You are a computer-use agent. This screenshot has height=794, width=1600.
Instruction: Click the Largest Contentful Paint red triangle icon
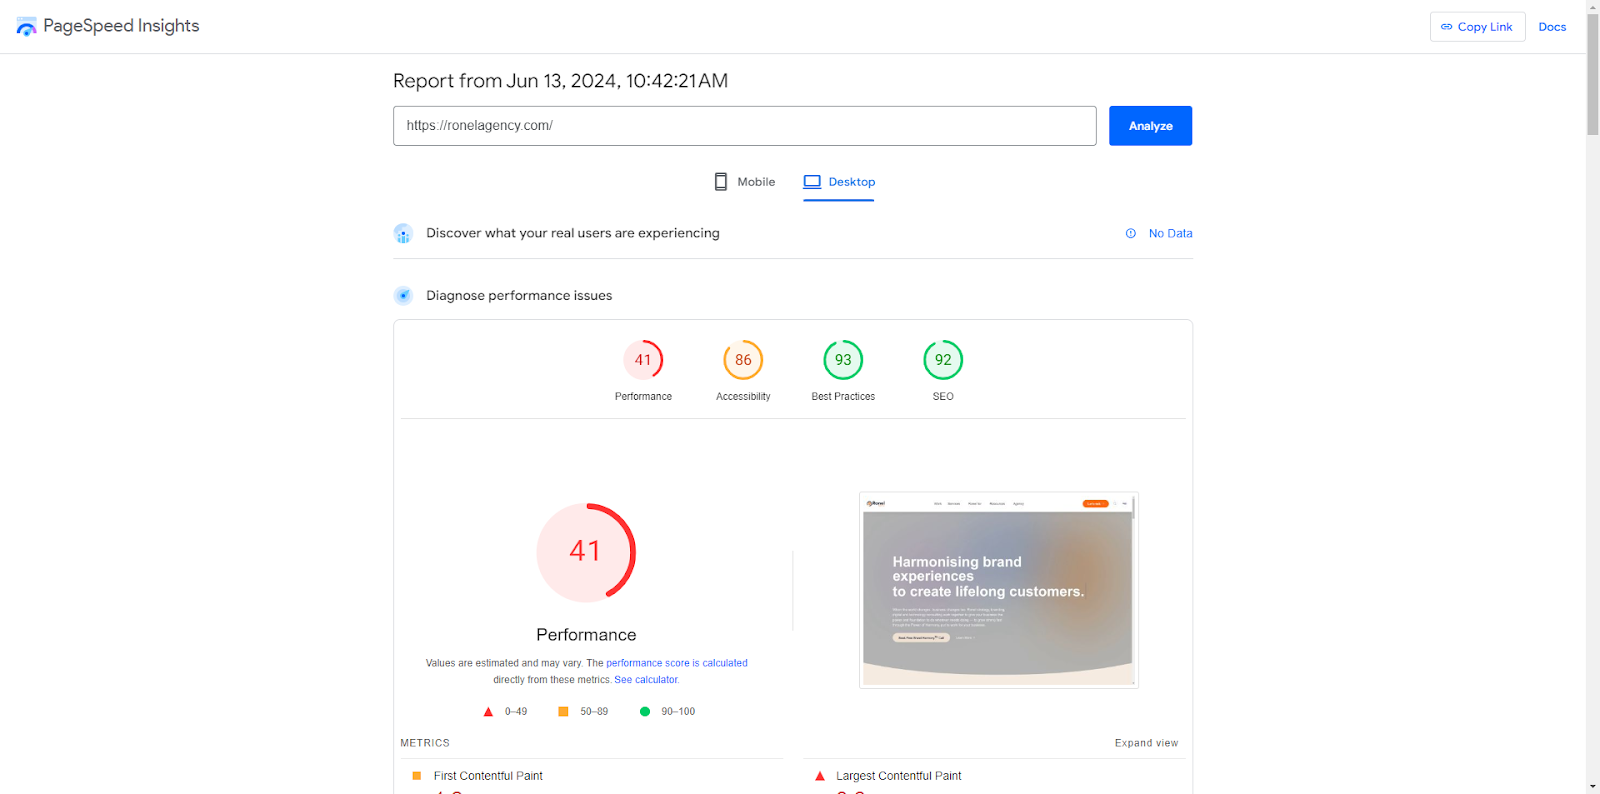point(820,776)
